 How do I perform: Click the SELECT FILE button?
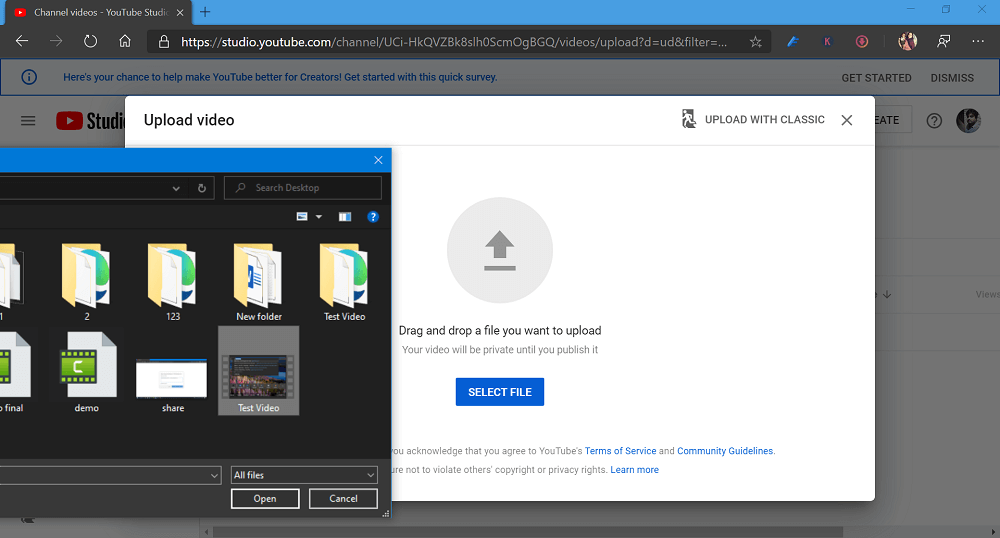click(x=500, y=392)
